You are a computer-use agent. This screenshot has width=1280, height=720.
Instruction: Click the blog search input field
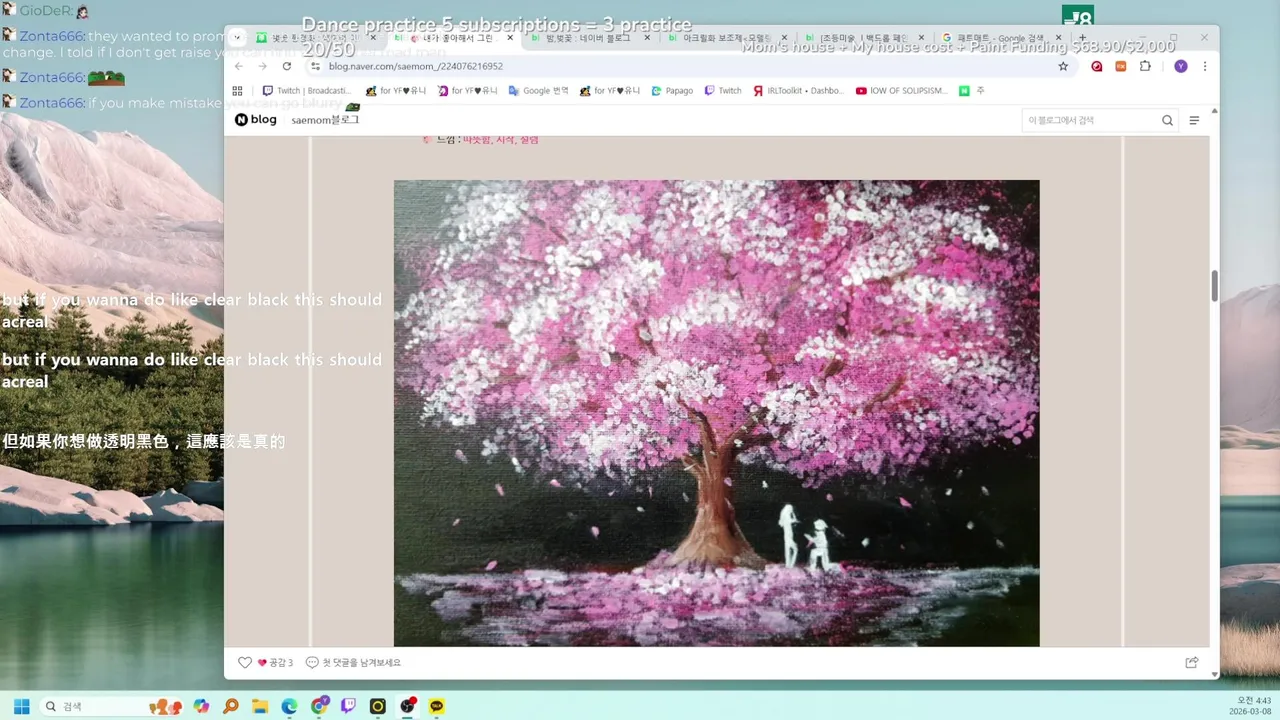[x=1090, y=120]
